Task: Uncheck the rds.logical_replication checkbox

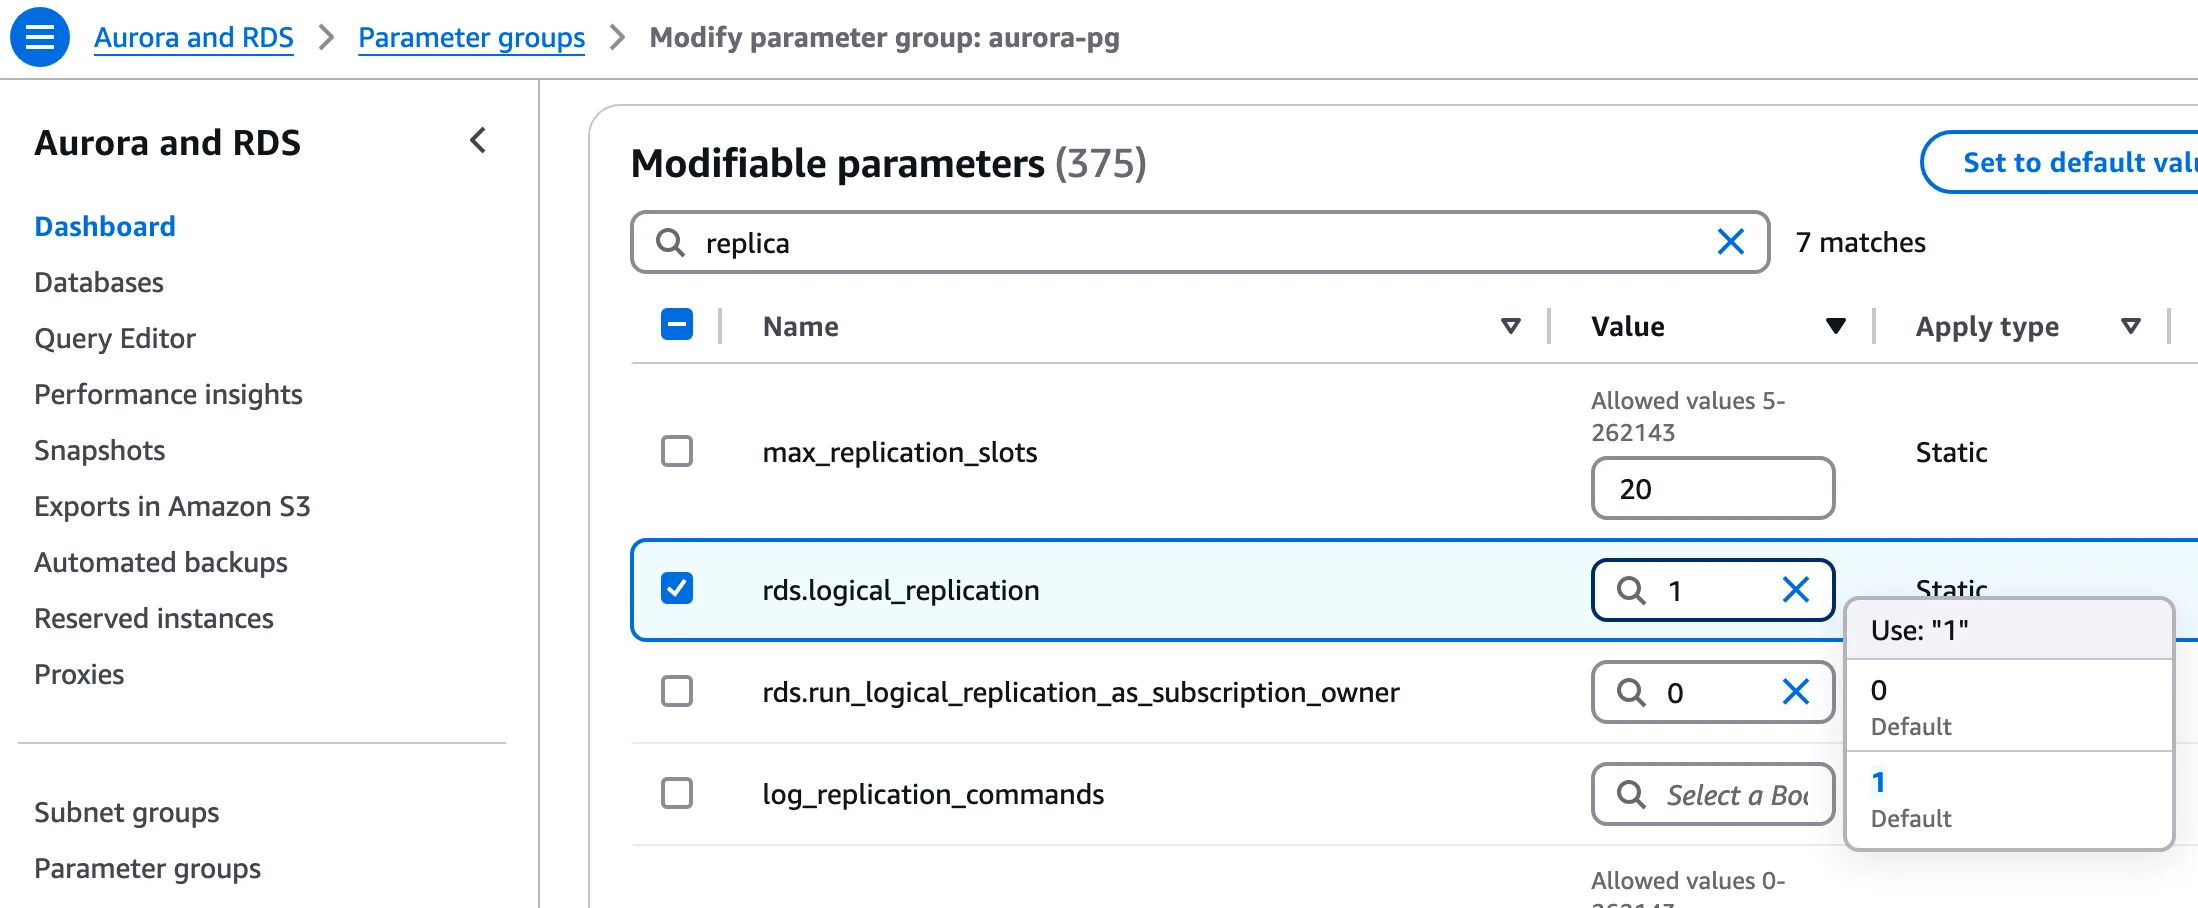Action: coord(677,588)
